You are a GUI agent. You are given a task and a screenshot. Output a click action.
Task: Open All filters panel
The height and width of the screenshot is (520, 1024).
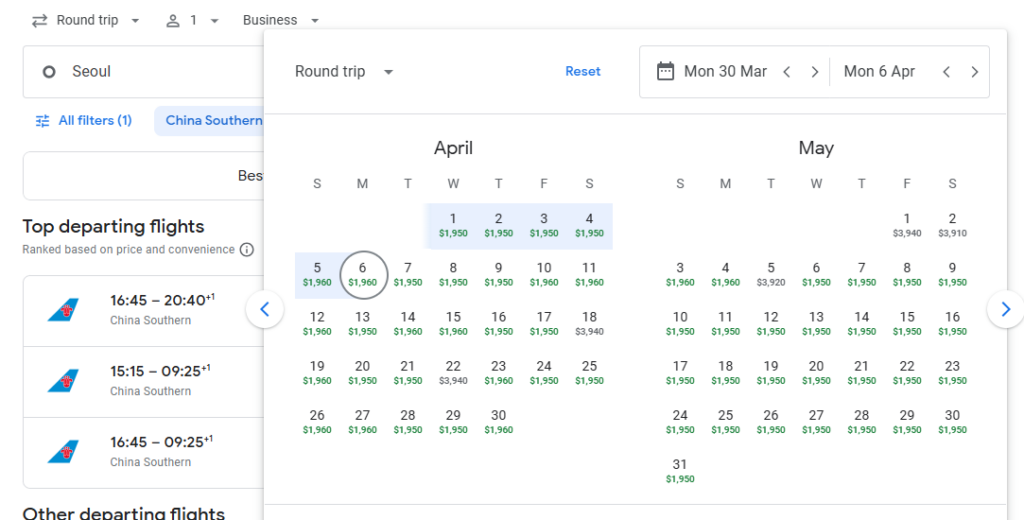(x=84, y=121)
